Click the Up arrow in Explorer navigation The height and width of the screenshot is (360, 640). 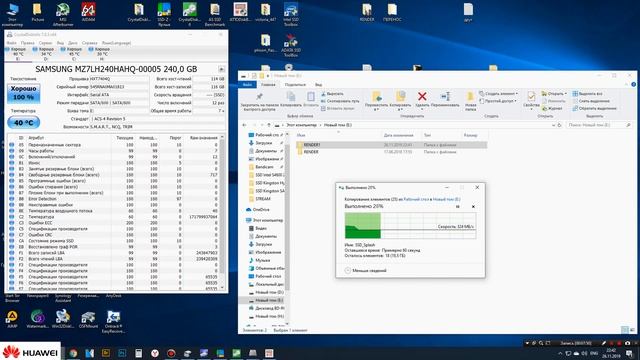tap(269, 125)
